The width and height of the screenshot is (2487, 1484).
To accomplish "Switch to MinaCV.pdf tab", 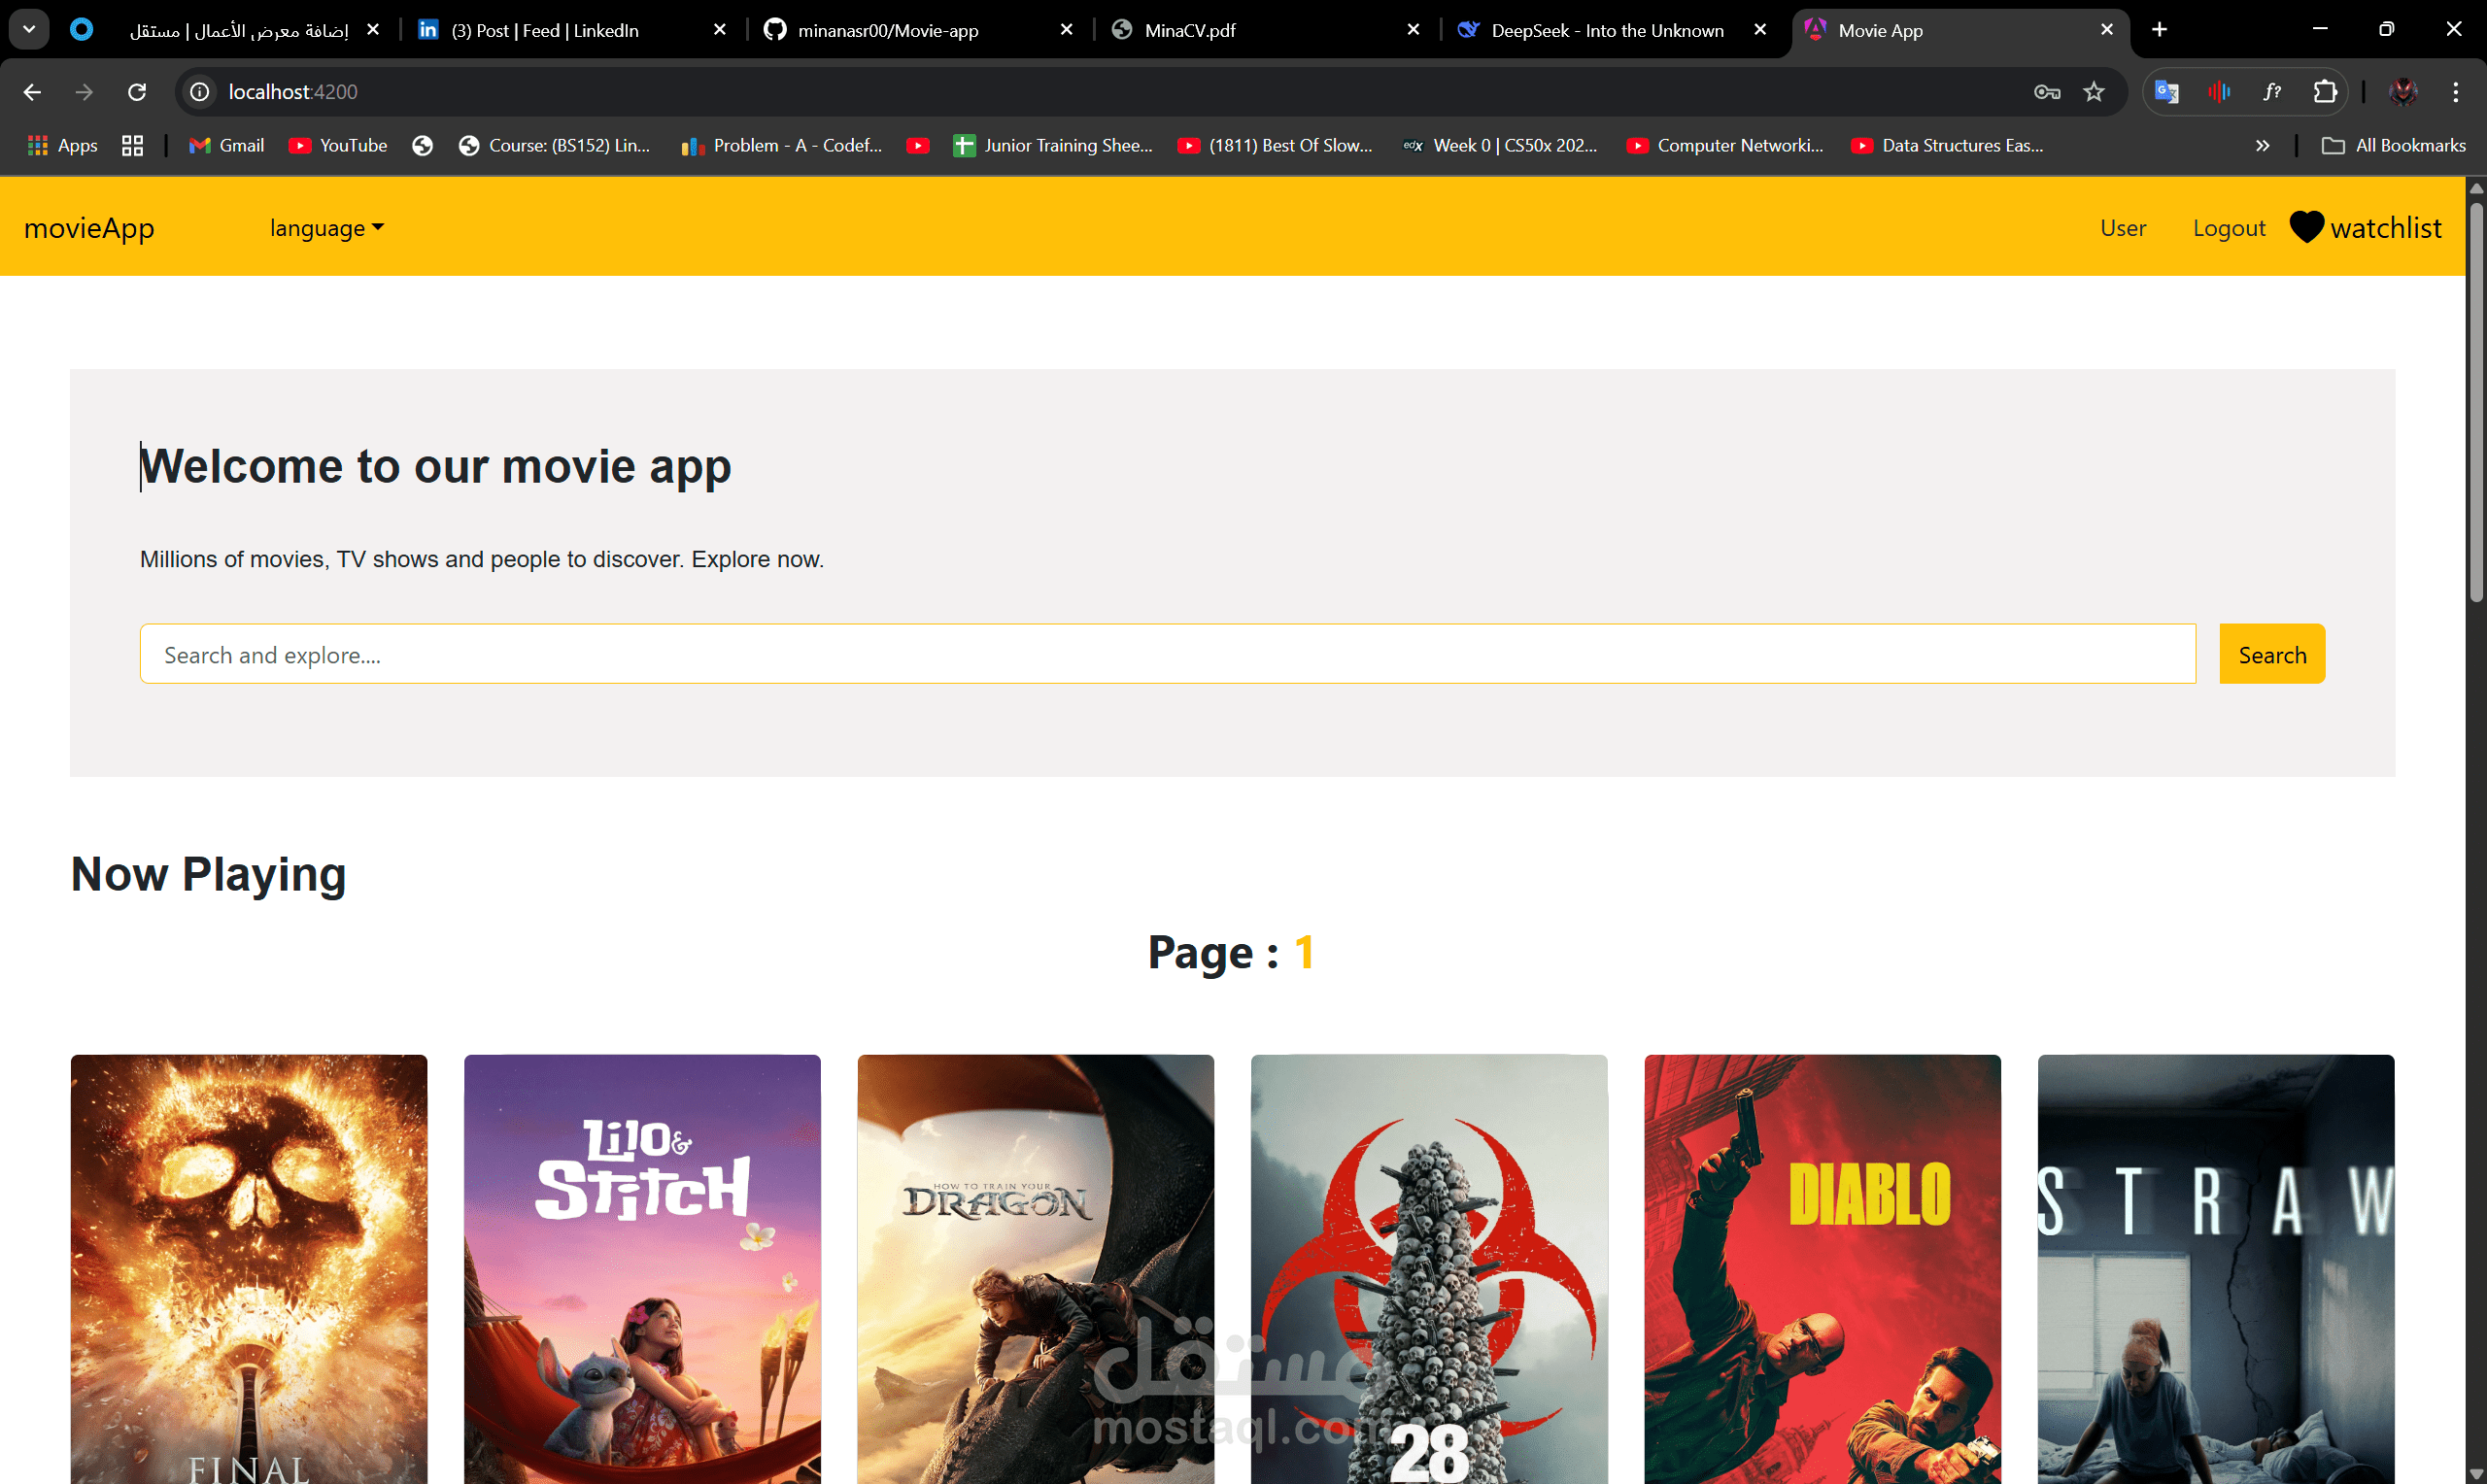I will [x=1266, y=30].
